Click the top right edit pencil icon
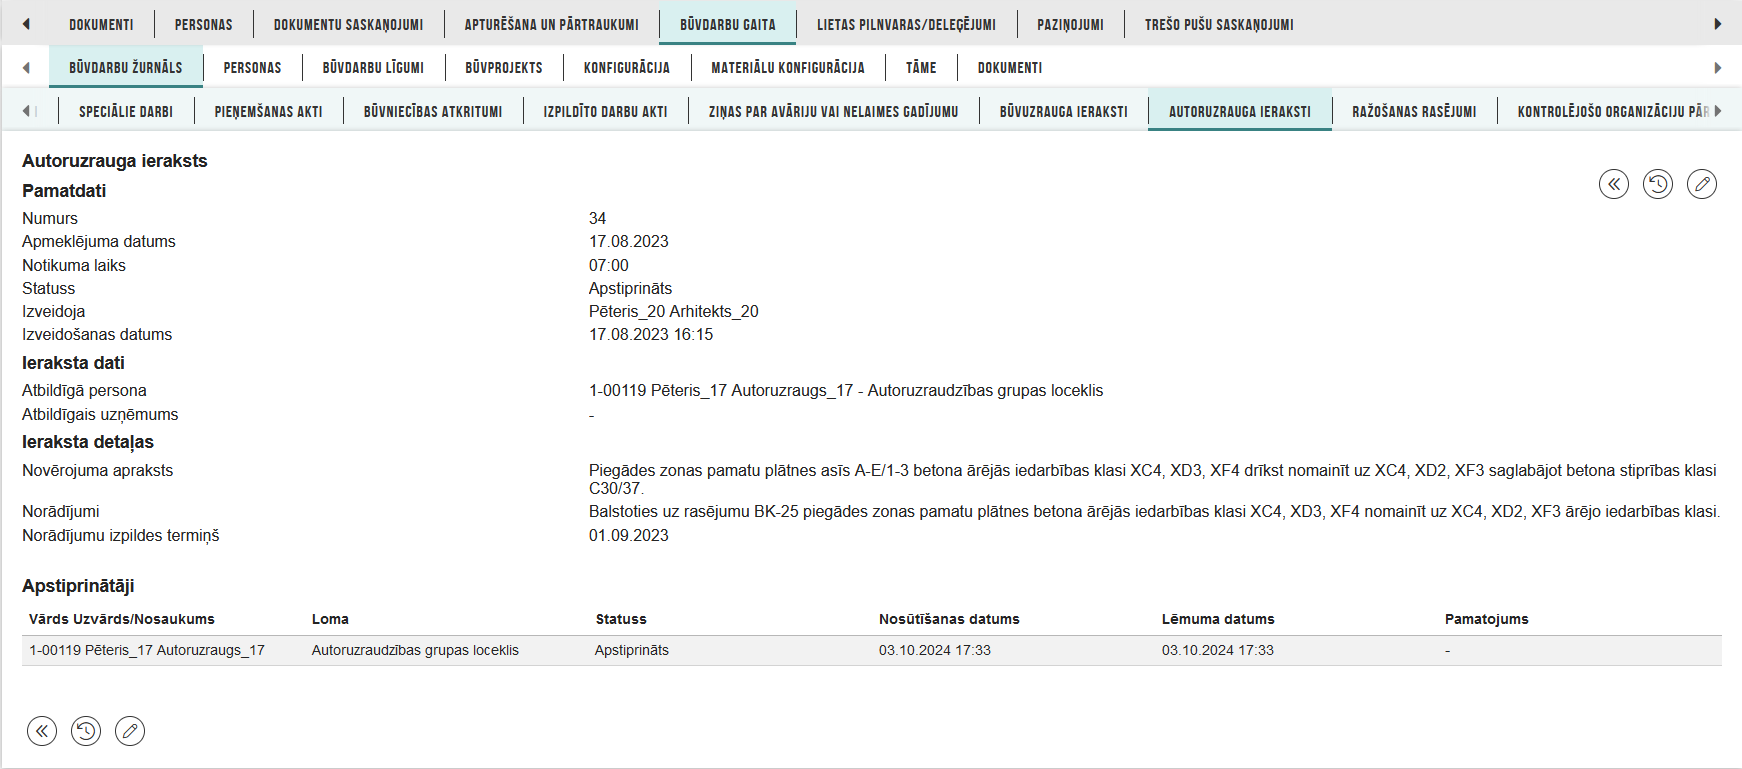Screen dimensions: 1742x769 pos(1701,184)
